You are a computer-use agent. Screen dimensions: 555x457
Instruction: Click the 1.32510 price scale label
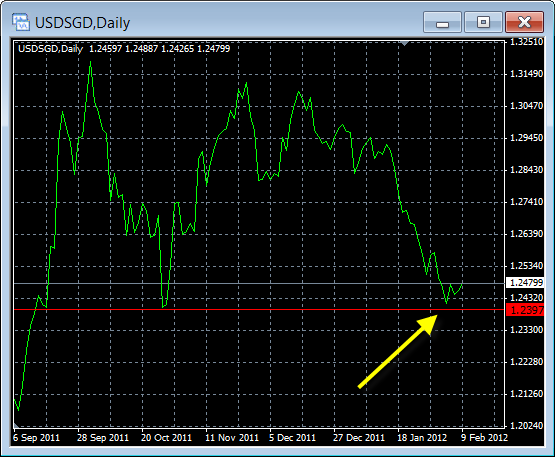click(x=526, y=42)
